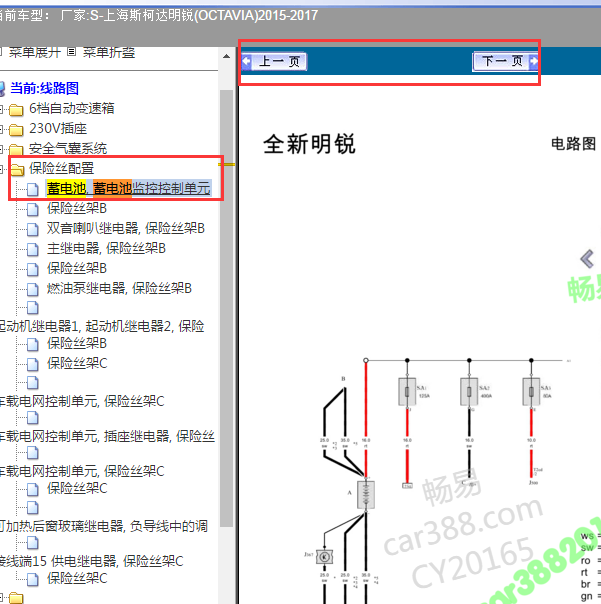Click the list icon before 菜单折叠
Screen dimensions: 601x604
(x=72, y=52)
